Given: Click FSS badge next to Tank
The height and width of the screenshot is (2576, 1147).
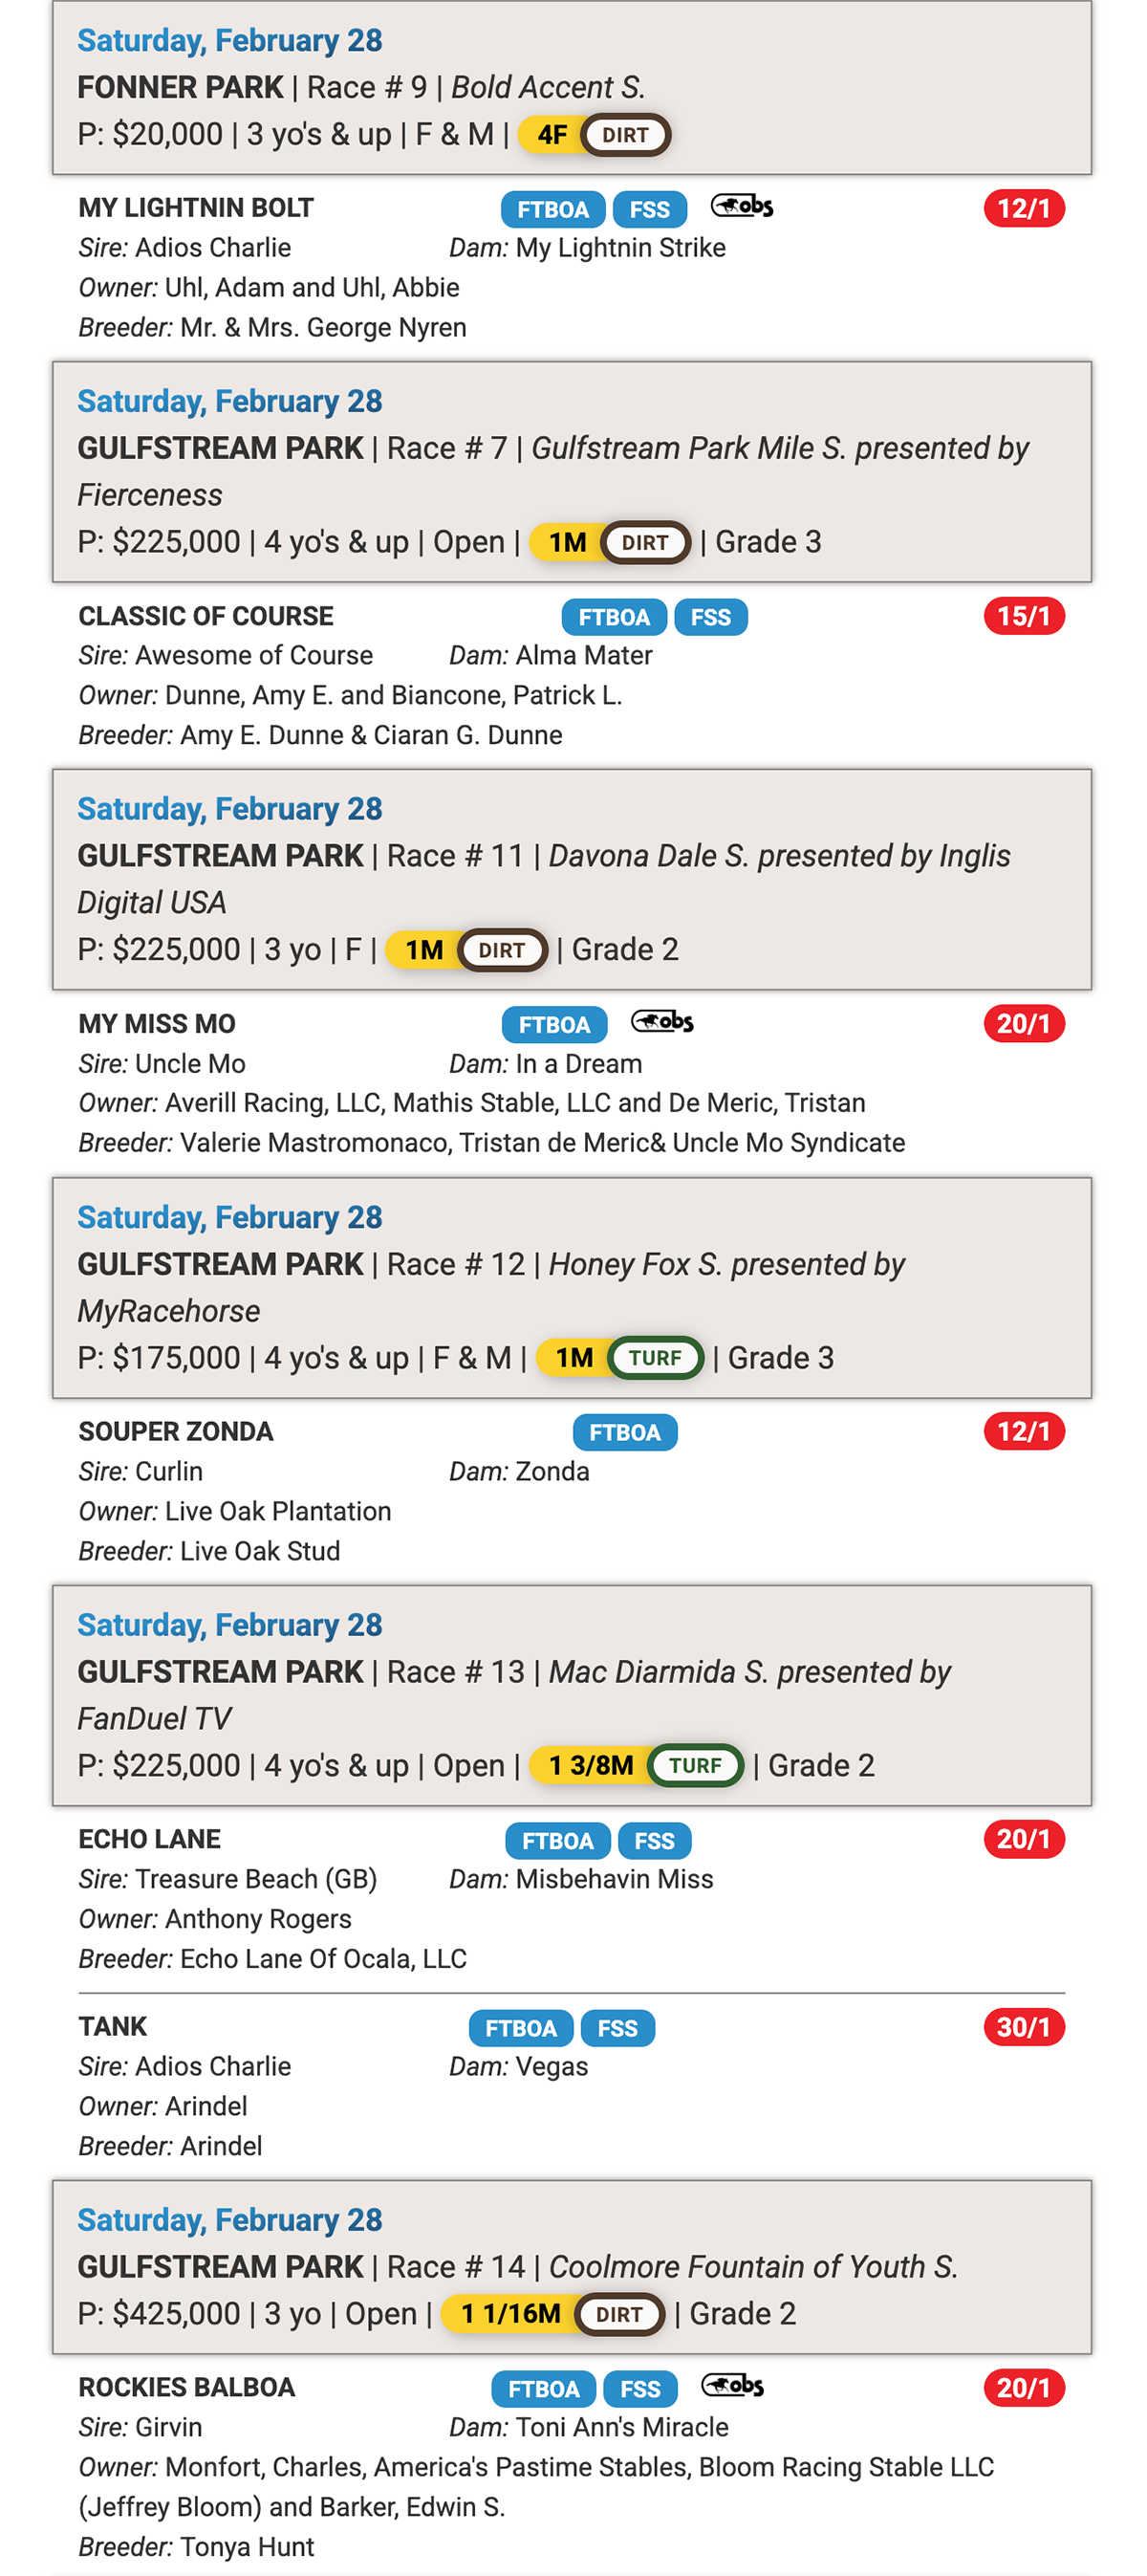Looking at the screenshot, I should (617, 2027).
